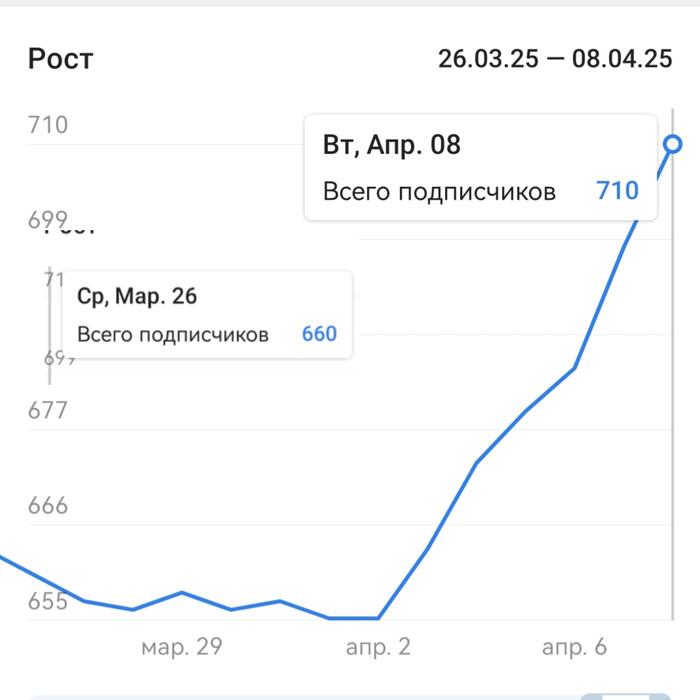Click the 'апр. 6' x-axis label
The width and height of the screenshot is (700, 700).
point(574,647)
